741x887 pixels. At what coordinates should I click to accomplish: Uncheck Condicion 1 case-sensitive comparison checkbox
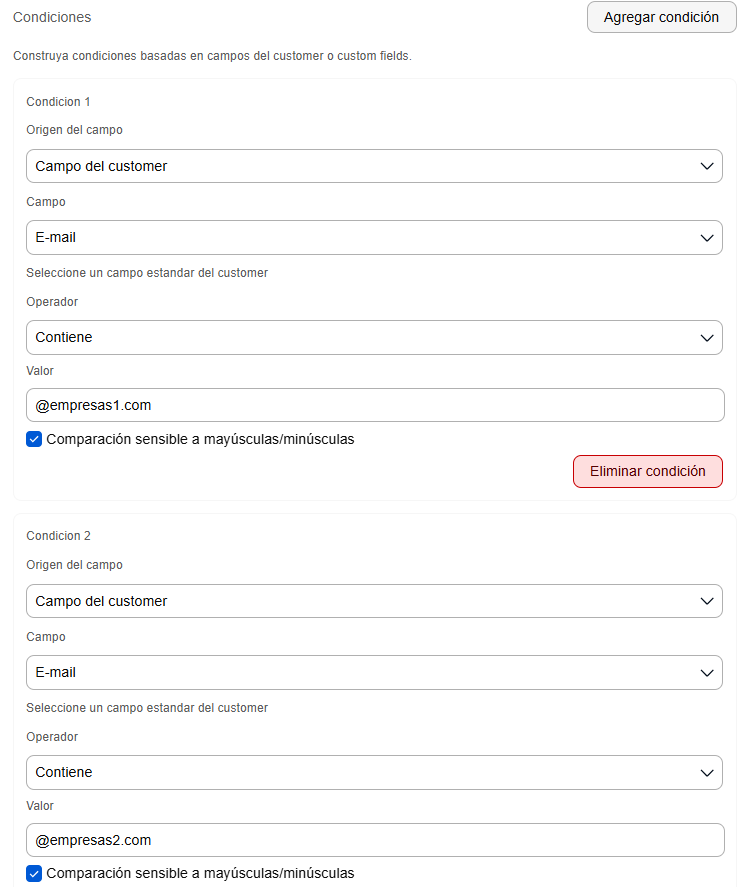34,439
